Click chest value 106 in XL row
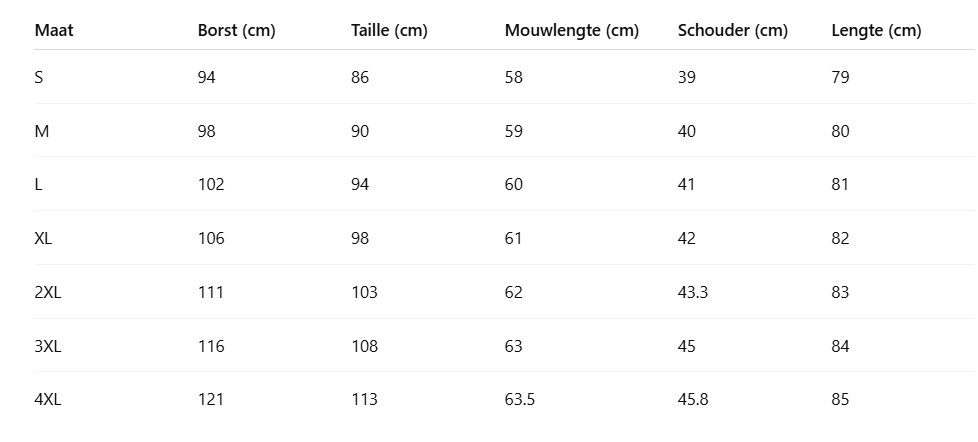 pos(211,238)
